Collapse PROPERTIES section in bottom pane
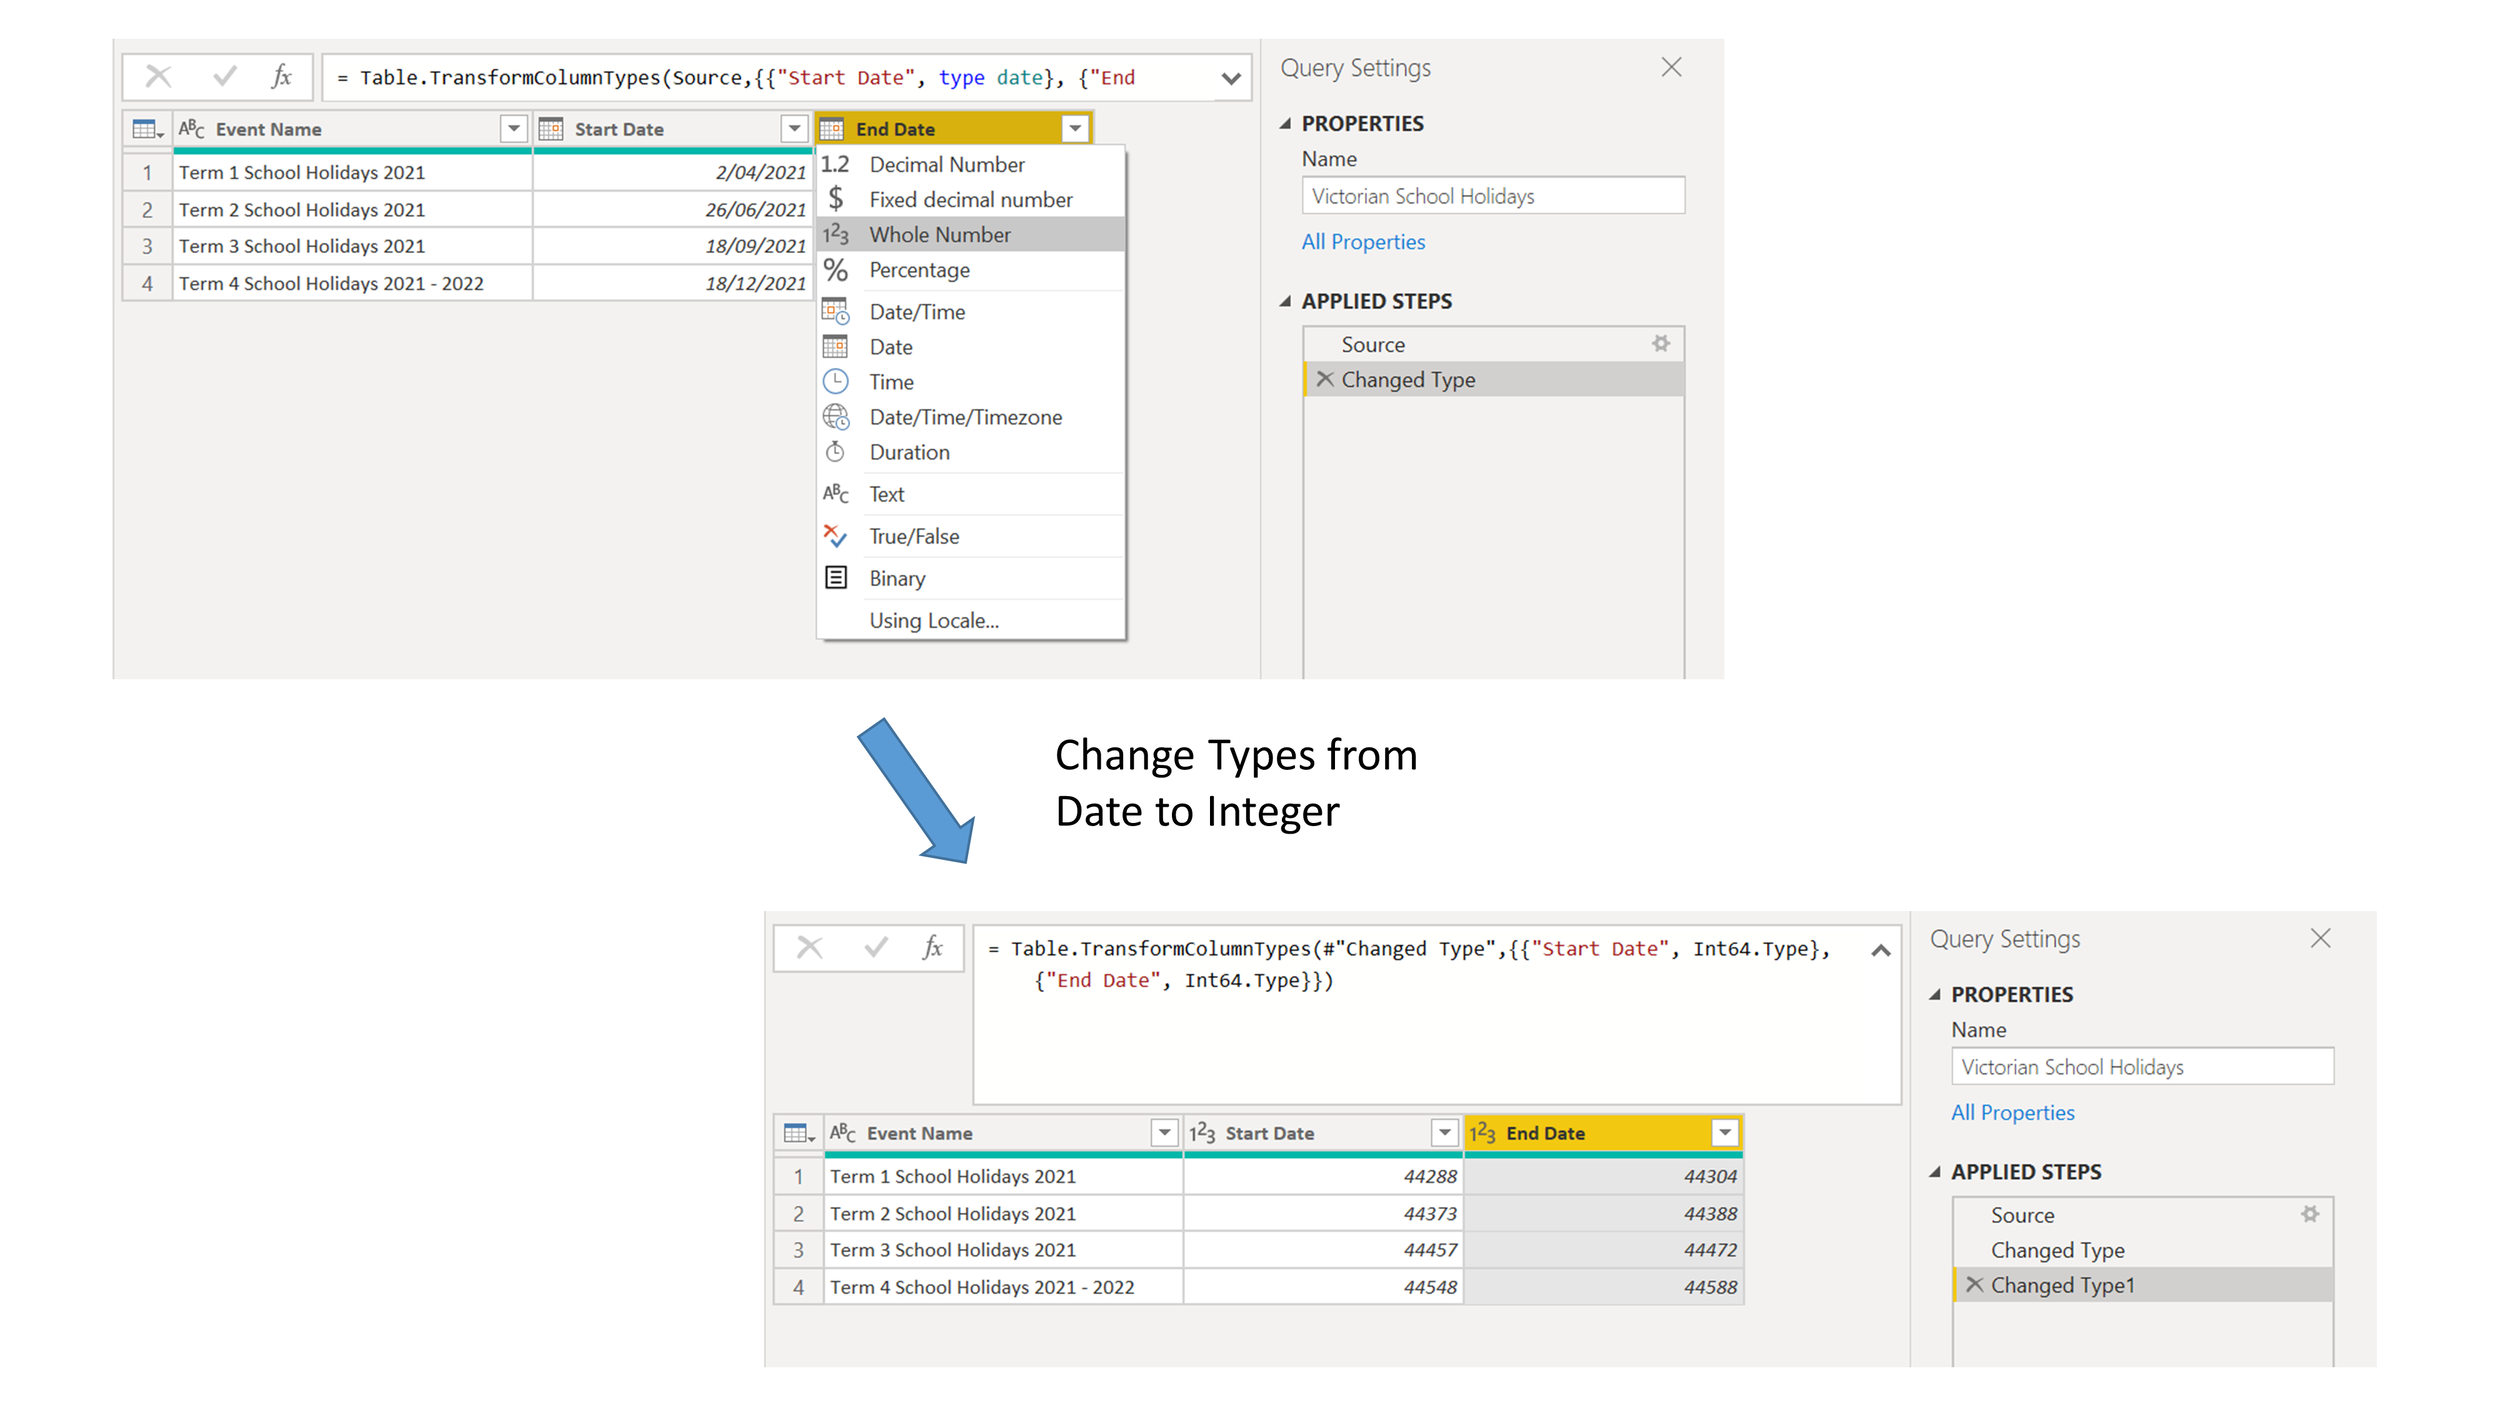Viewport: 2500px width, 1406px height. [1935, 994]
